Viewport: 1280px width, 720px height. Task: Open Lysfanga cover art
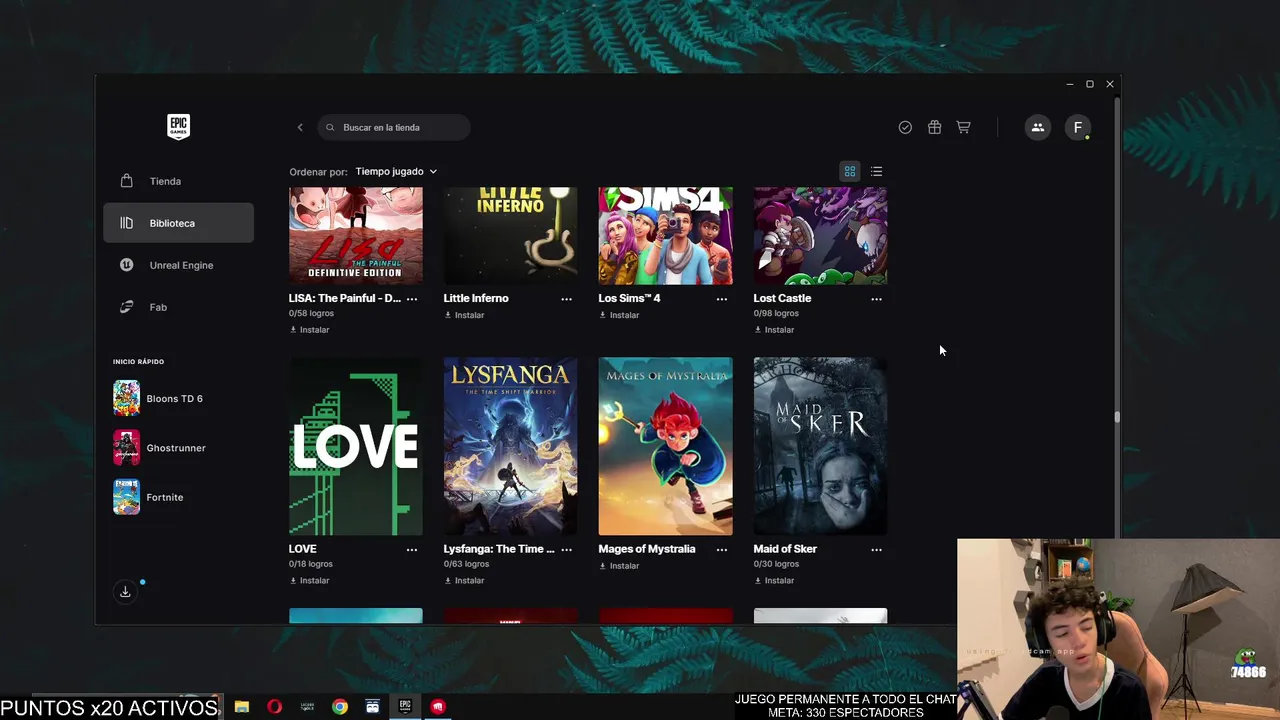coord(511,446)
